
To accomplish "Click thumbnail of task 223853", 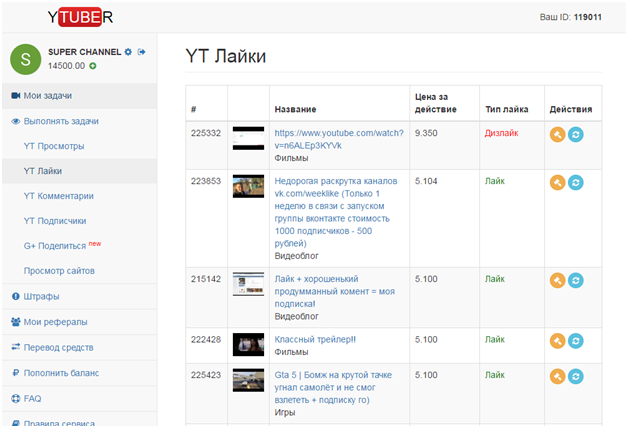I will (x=248, y=186).
